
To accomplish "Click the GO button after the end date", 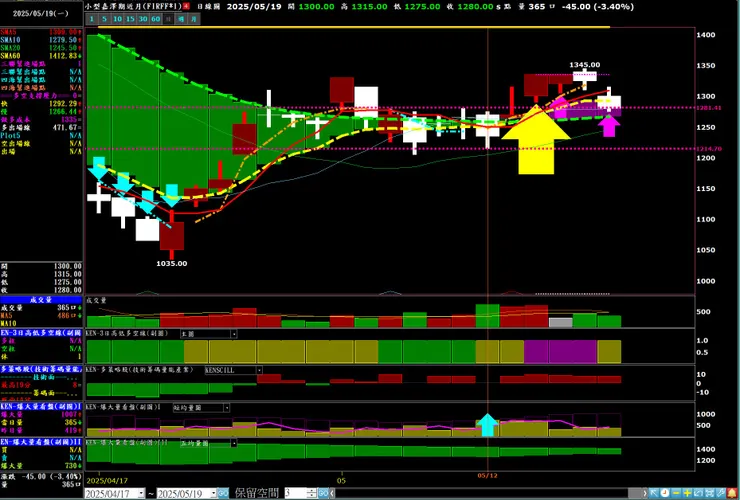I will (223, 493).
